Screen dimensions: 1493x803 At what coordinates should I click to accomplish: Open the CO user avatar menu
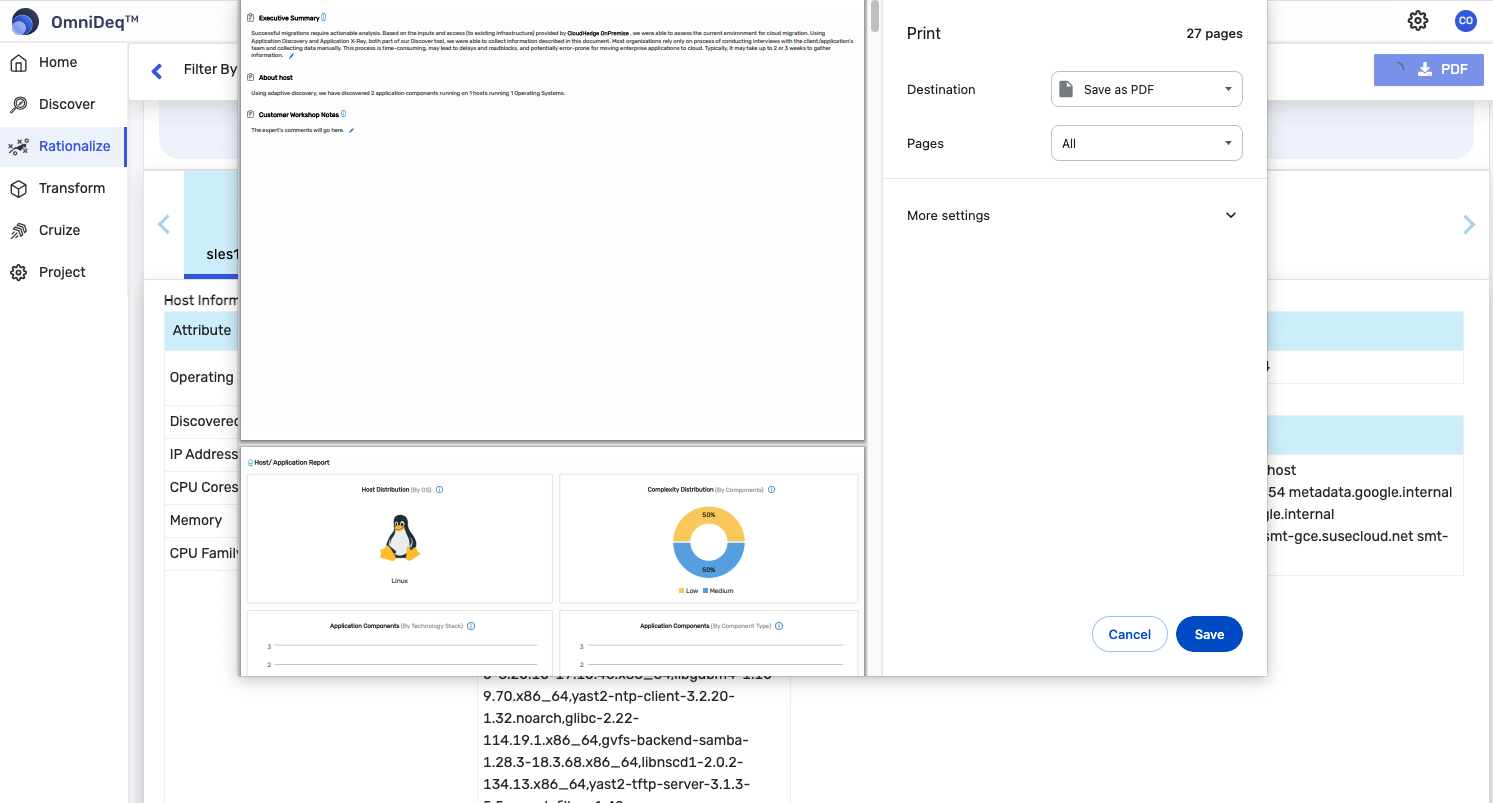1466,20
